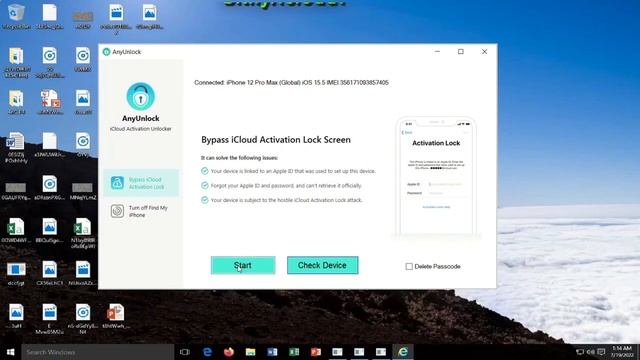
Task: Click the 'Forgot your Apple ID and password' line
Action: pyautogui.click(x=286, y=186)
